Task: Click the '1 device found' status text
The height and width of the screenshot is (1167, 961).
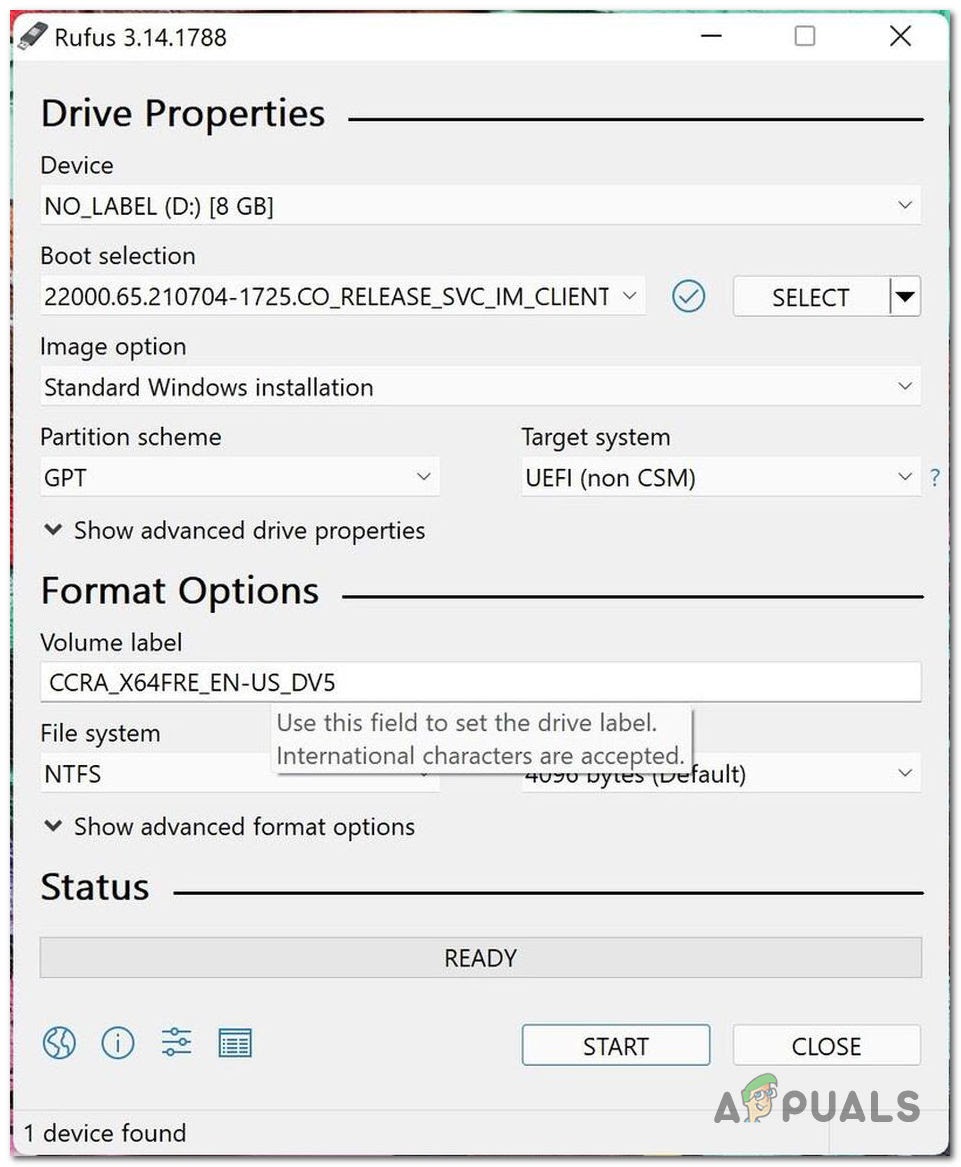Action: pos(105,1133)
